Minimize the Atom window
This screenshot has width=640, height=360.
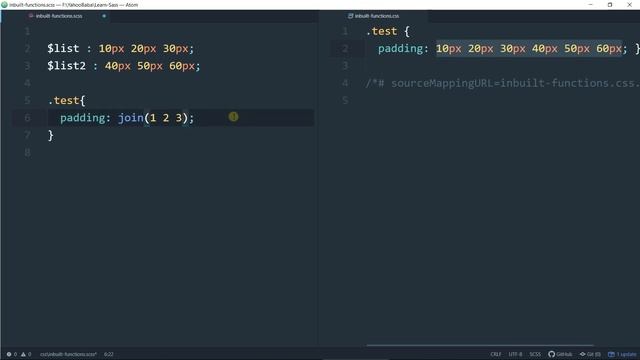[x=591, y=5]
